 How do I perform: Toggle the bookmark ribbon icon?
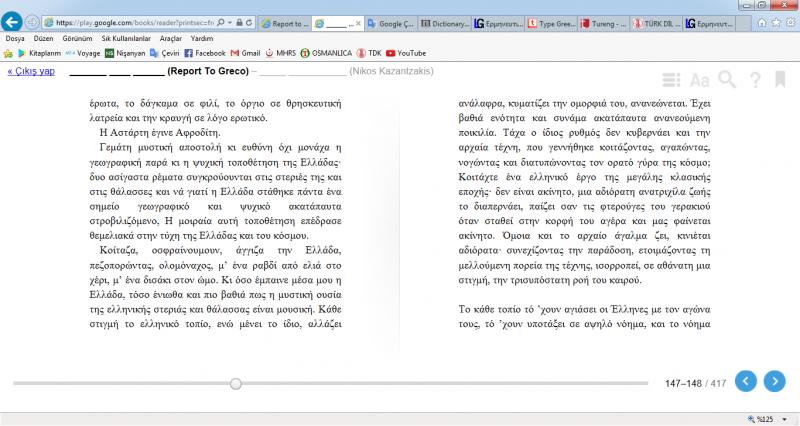coord(780,80)
